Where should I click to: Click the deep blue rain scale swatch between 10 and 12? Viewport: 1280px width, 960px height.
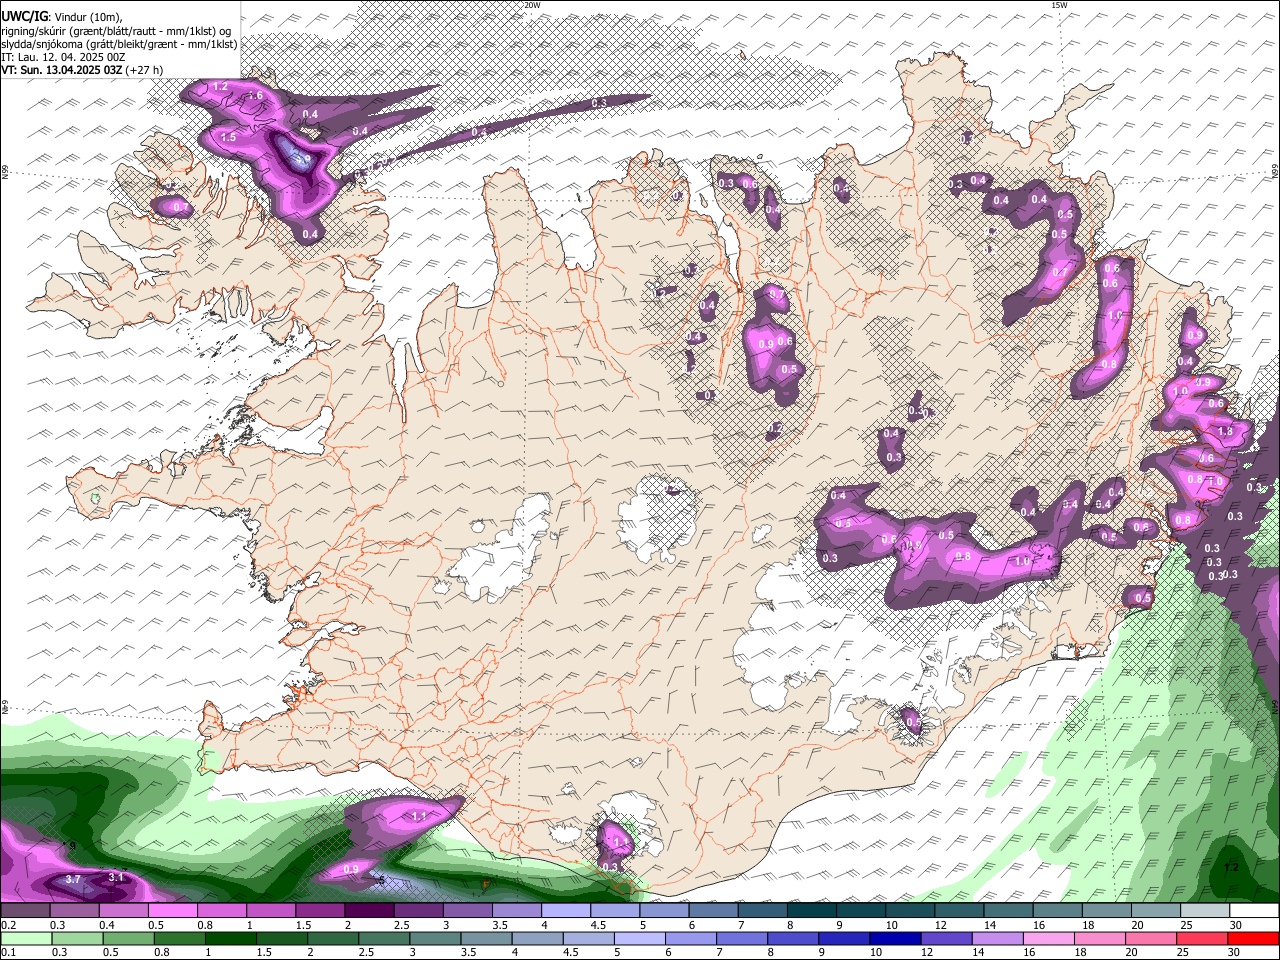[894, 938]
